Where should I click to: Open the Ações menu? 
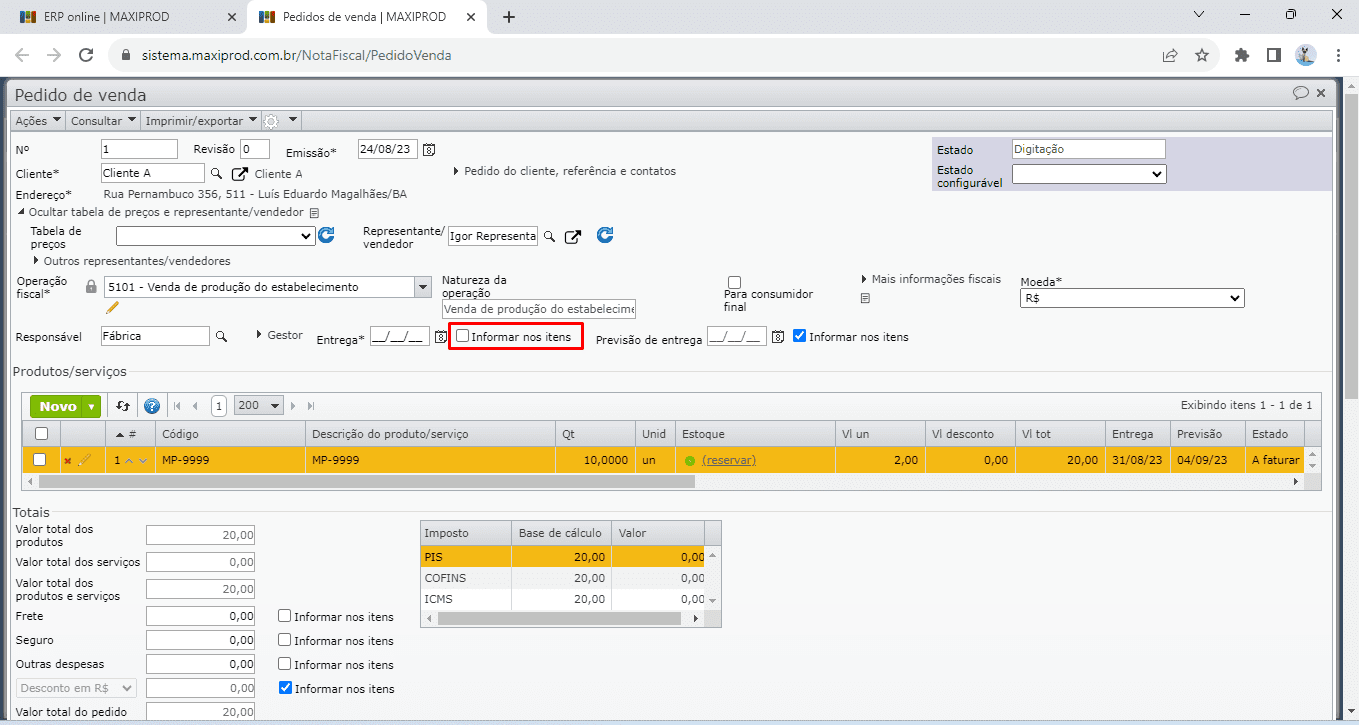pyautogui.click(x=37, y=121)
